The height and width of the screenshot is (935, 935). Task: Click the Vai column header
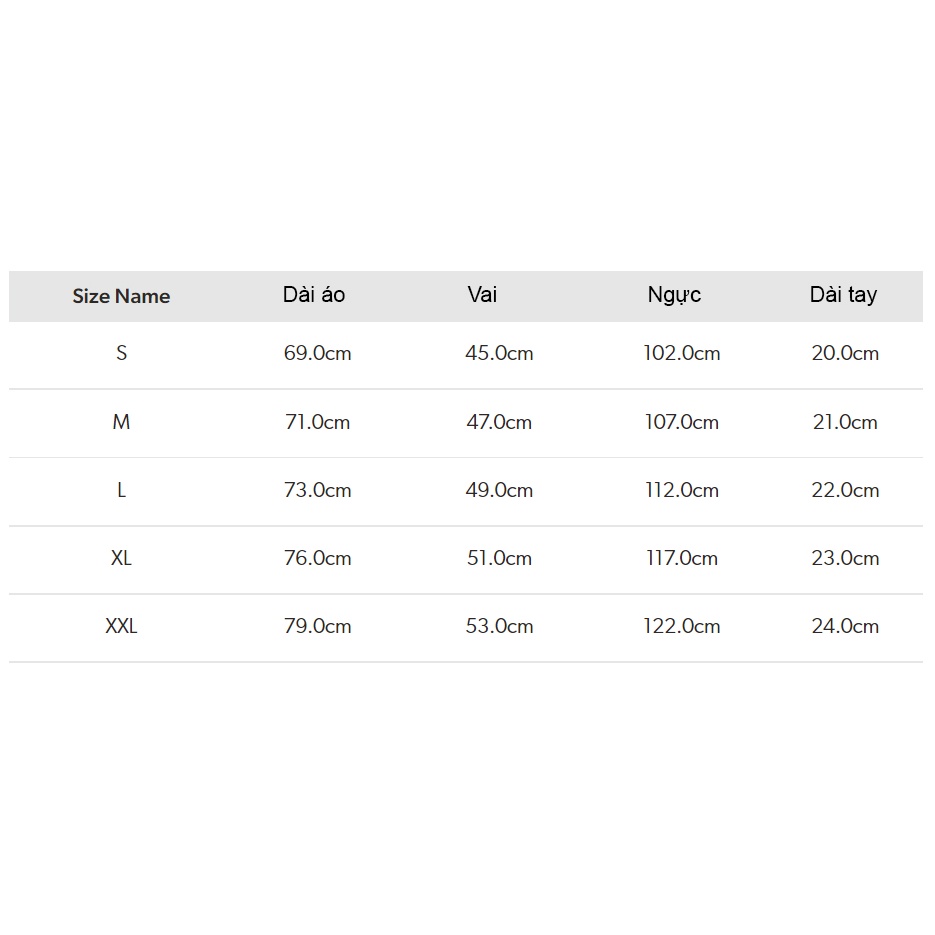click(x=482, y=295)
